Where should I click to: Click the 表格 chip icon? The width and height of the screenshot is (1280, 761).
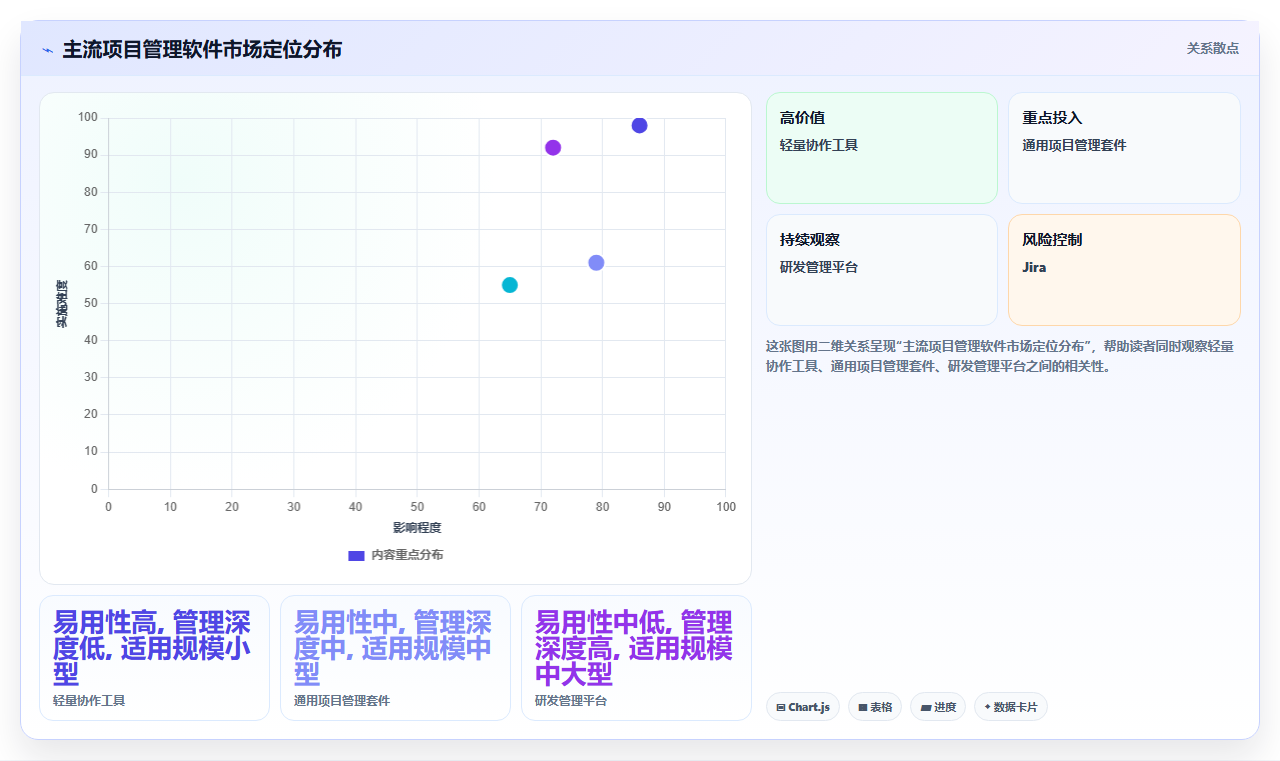[x=863, y=708]
